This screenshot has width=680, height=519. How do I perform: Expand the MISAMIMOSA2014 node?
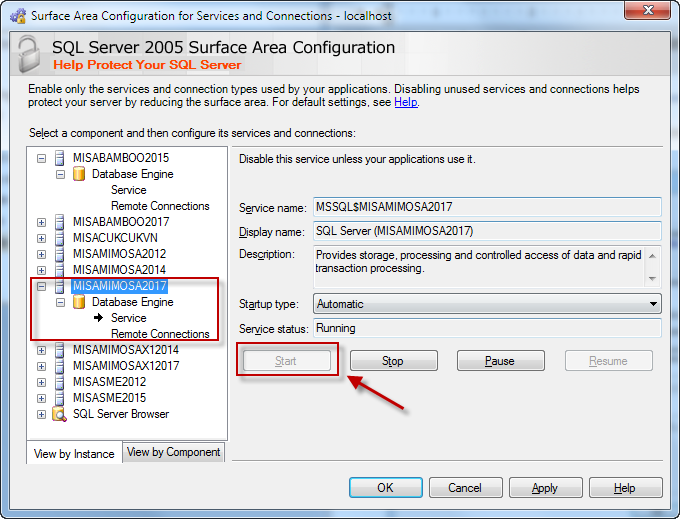click(x=41, y=271)
